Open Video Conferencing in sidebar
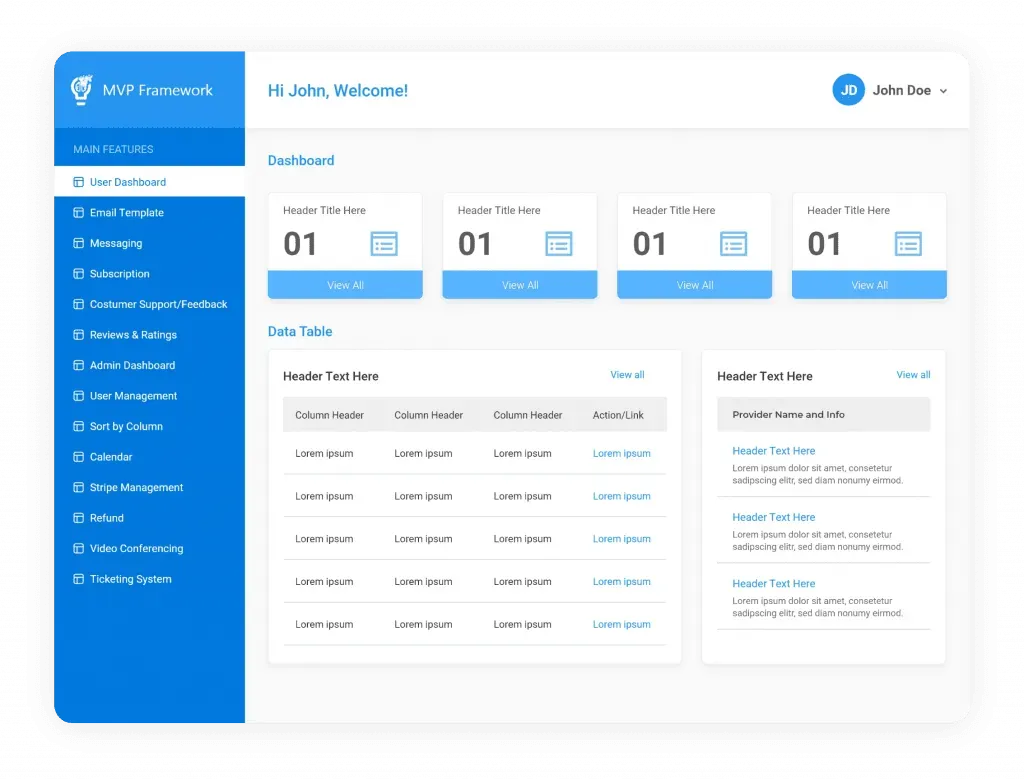The image size is (1024, 780). pyautogui.click(x=150, y=548)
